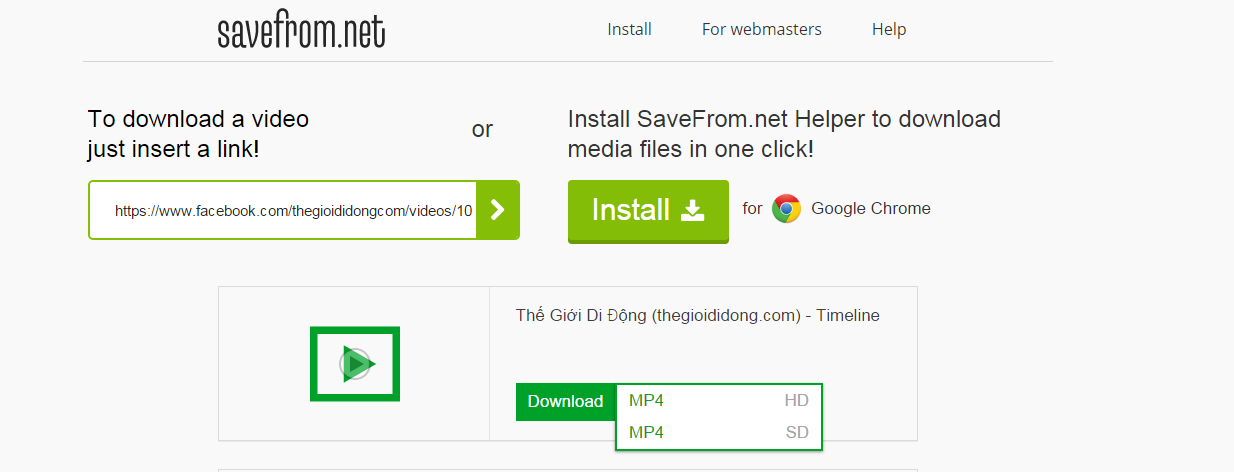Open the Help page

(888, 30)
